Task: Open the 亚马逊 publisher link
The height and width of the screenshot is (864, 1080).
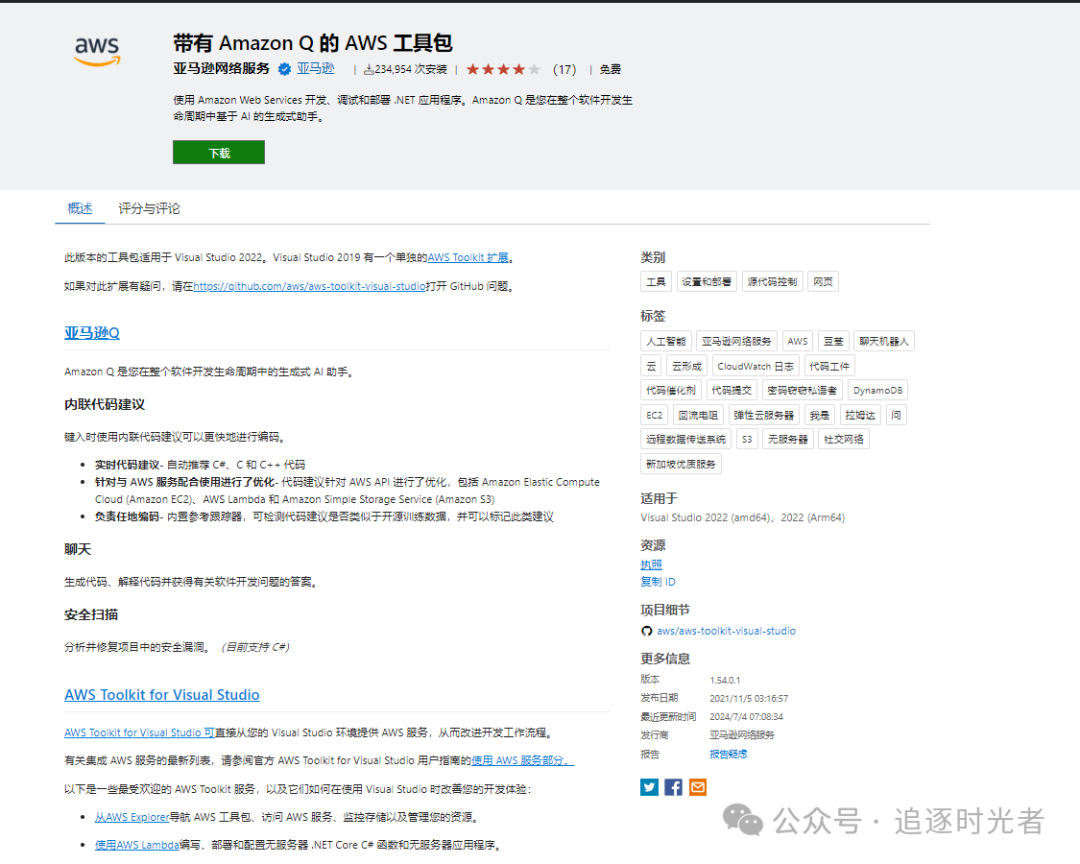Action: click(x=315, y=69)
